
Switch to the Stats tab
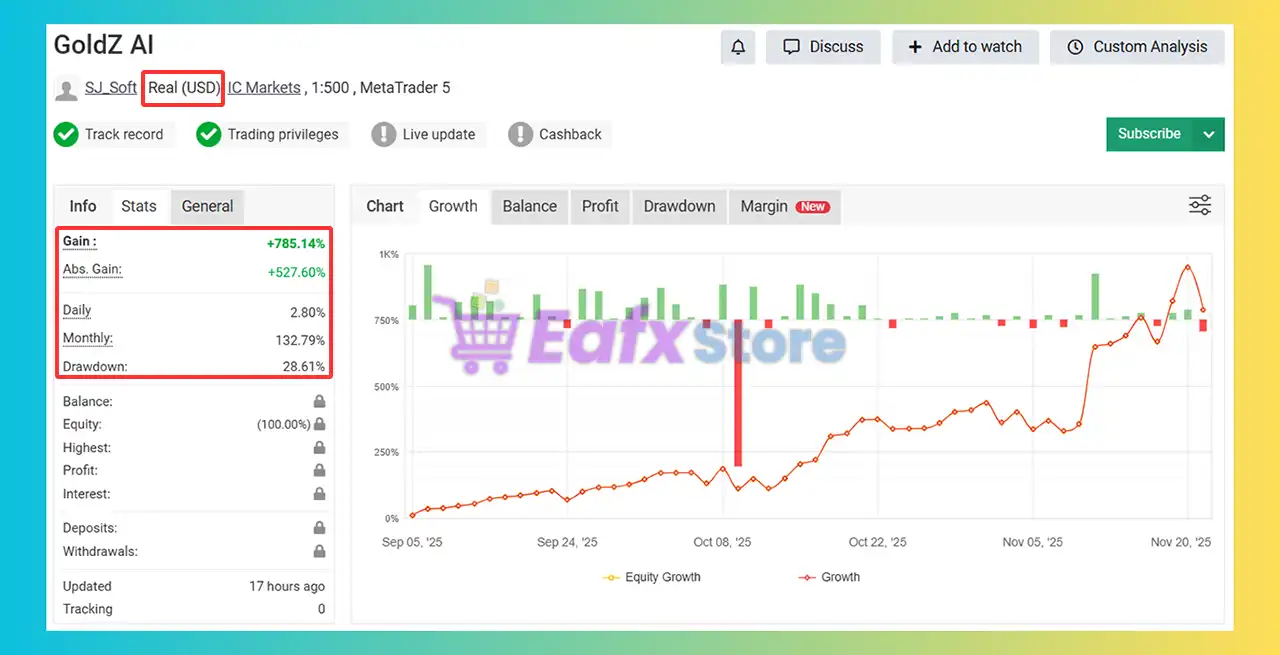pyautogui.click(x=139, y=206)
